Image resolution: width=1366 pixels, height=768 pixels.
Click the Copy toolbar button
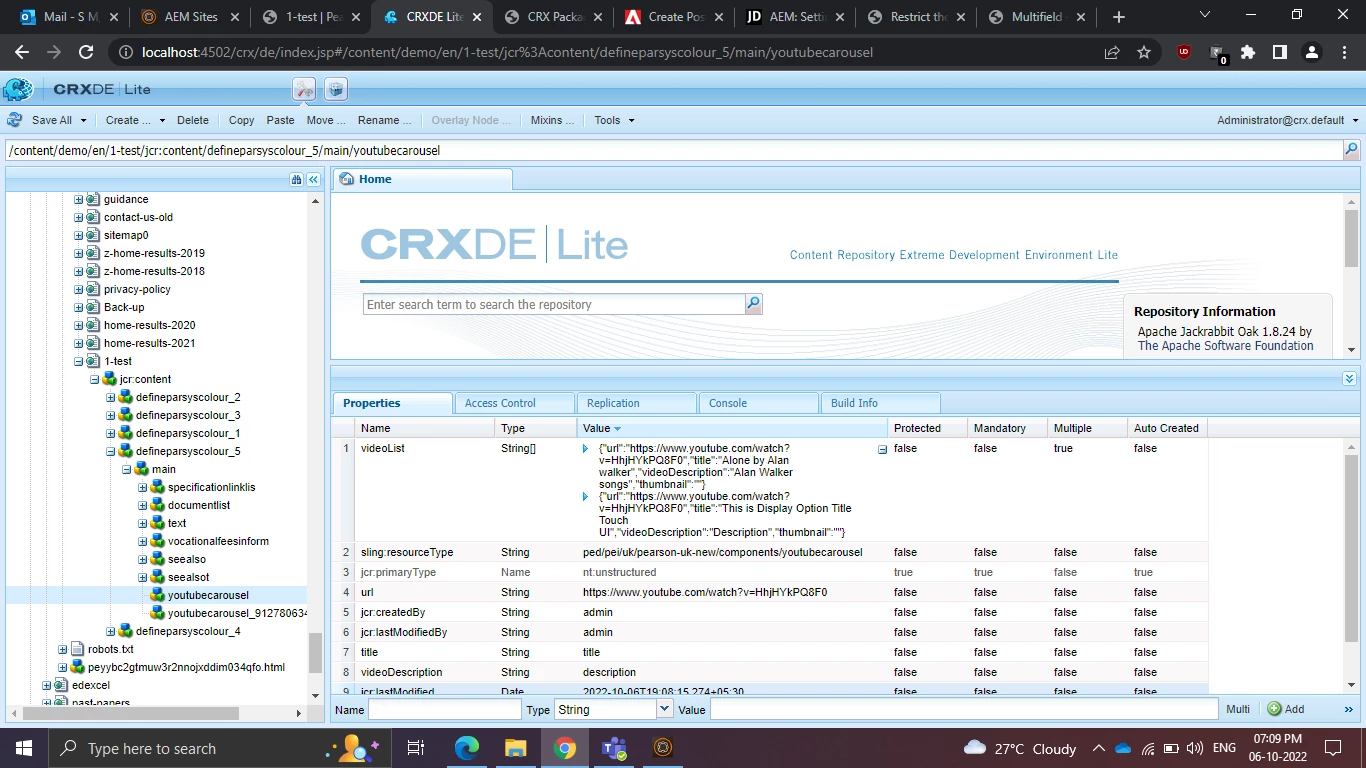coord(241,120)
